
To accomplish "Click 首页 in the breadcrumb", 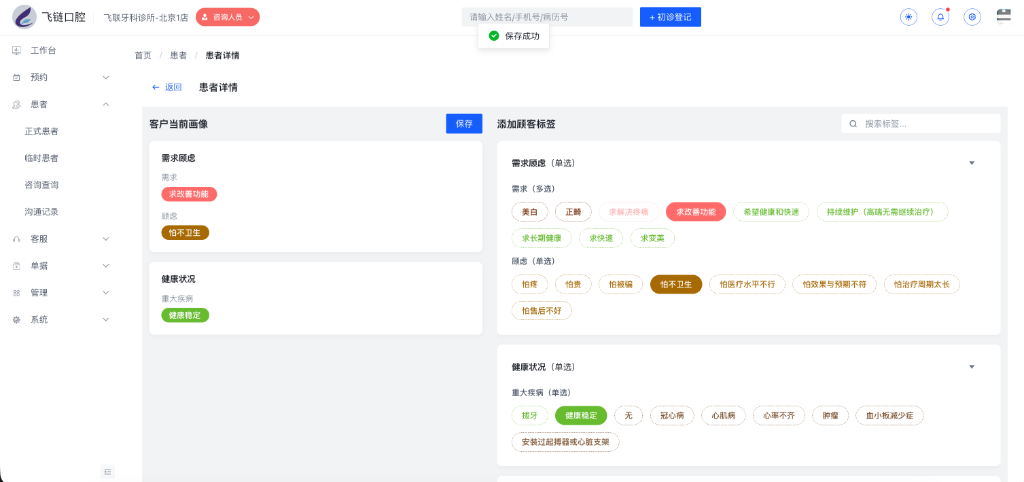I will [143, 56].
